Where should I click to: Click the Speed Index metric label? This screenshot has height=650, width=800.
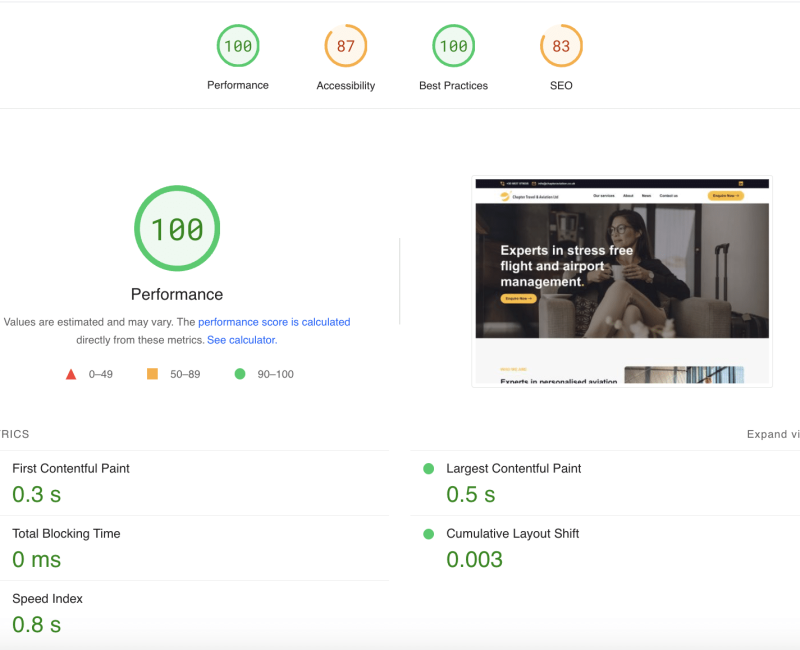47,599
